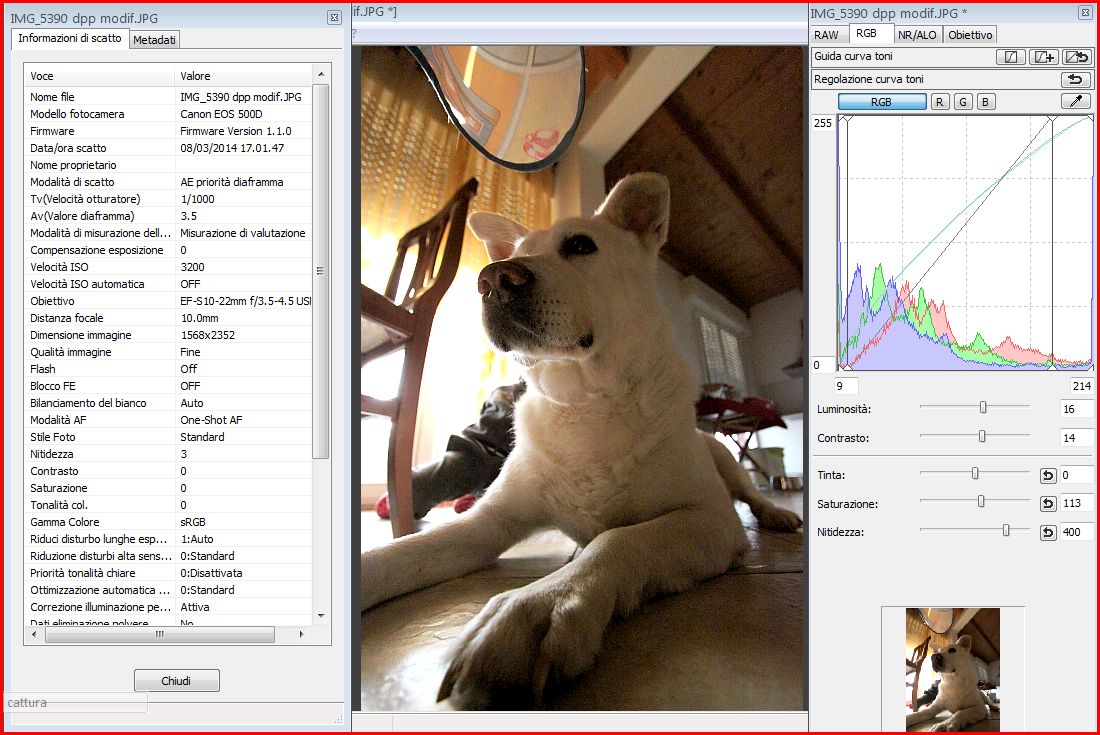
Task: Click the tone curve icon with plus sign
Action: coord(1043,57)
